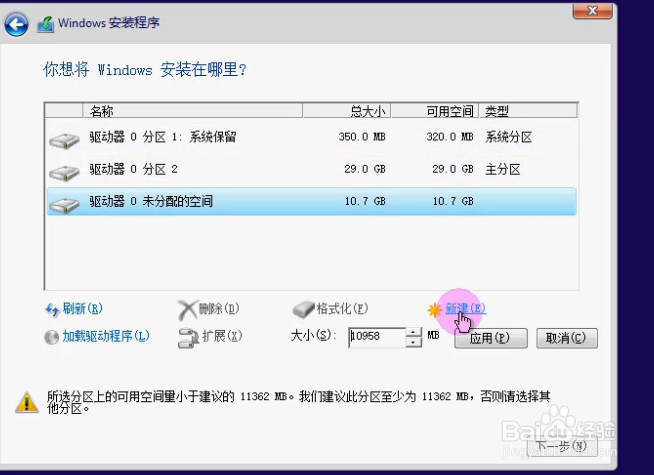The height and width of the screenshot is (475, 654).
Task: Sort by the 类型 column header
Action: click(528, 111)
